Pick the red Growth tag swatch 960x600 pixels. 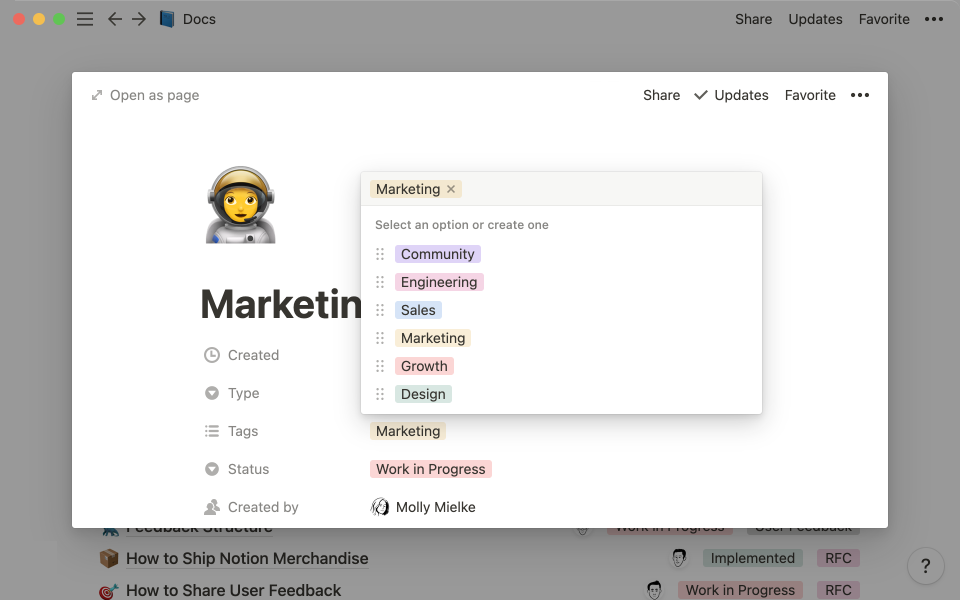[x=424, y=366]
